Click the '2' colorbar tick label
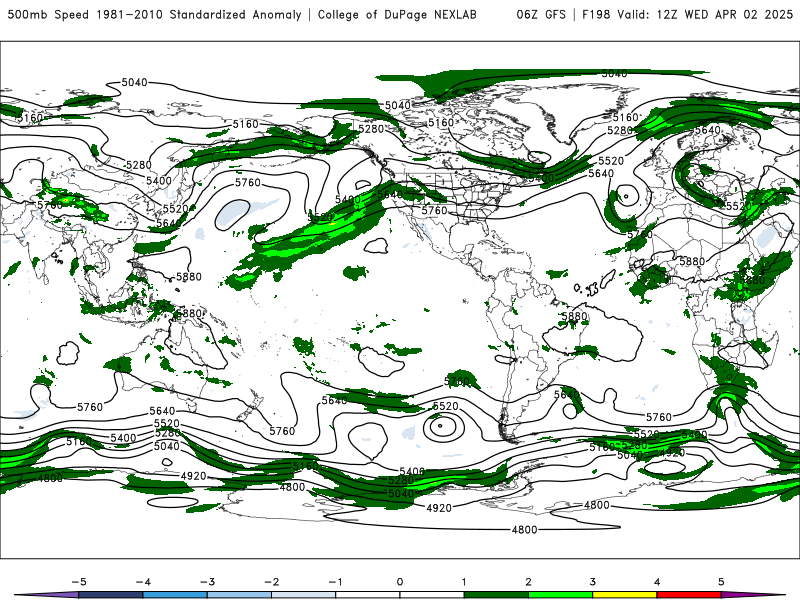Viewport: 800px width, 600px height. [x=529, y=582]
